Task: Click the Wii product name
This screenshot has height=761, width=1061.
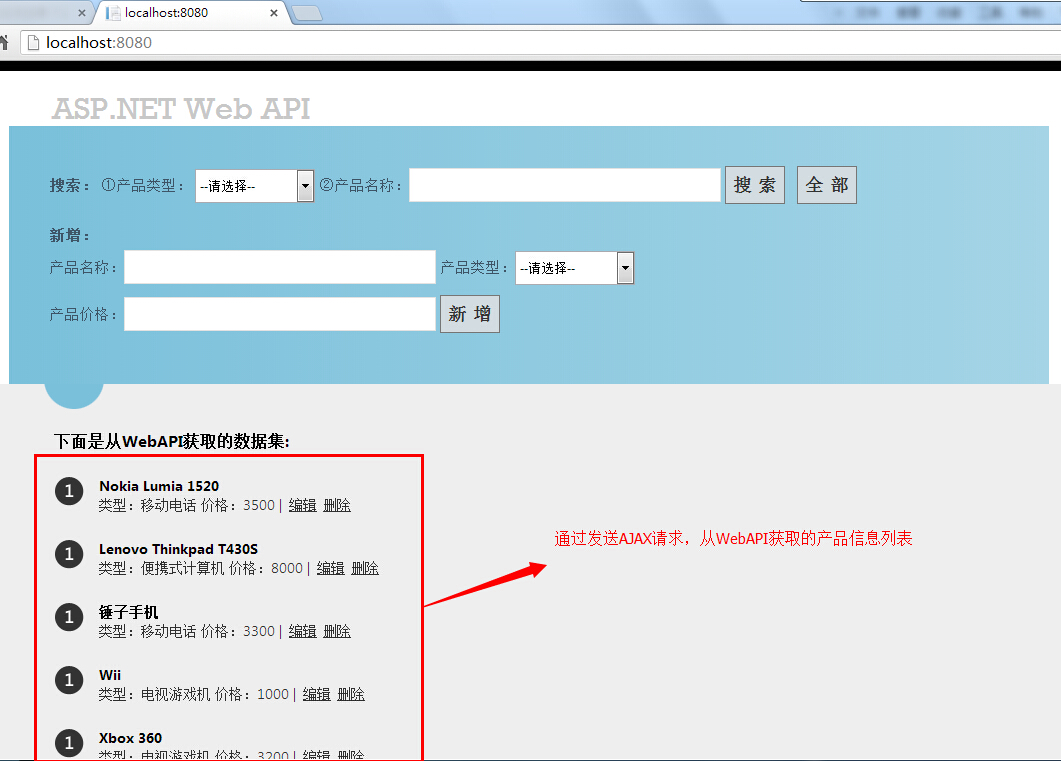Action: 110,675
